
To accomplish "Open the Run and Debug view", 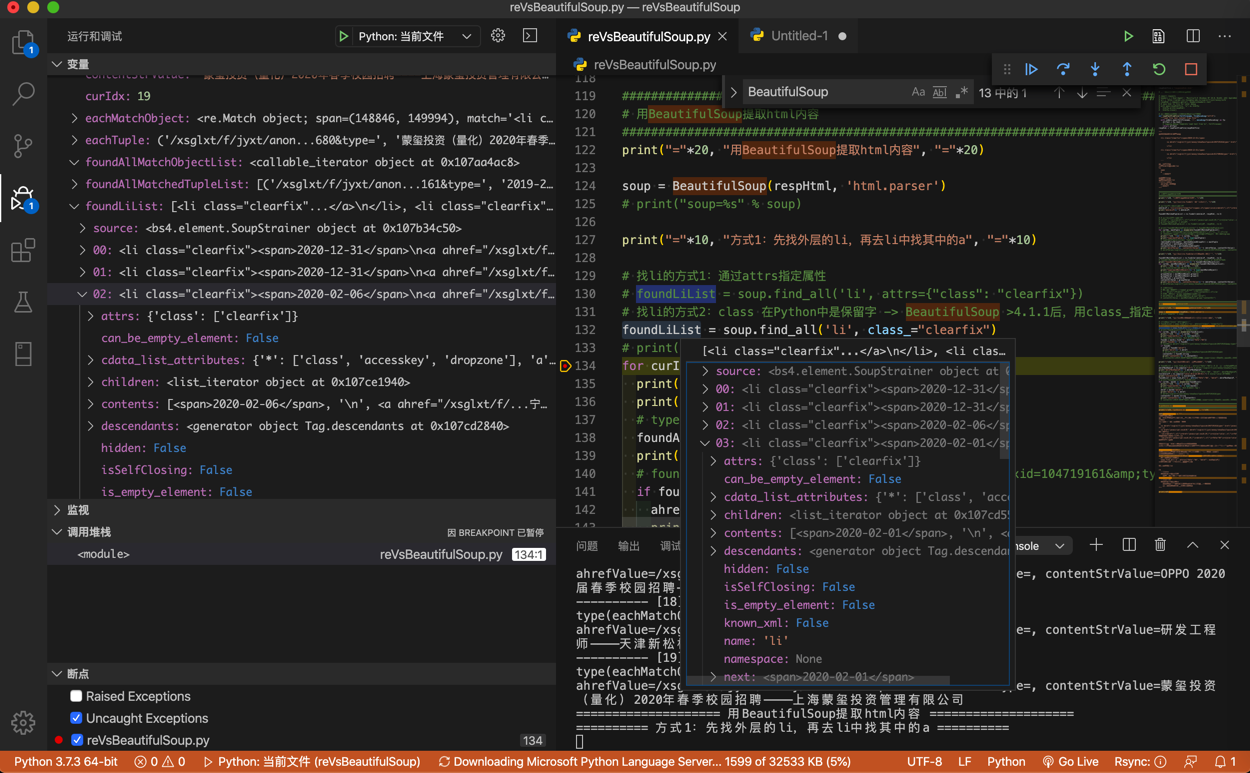I will [23, 198].
